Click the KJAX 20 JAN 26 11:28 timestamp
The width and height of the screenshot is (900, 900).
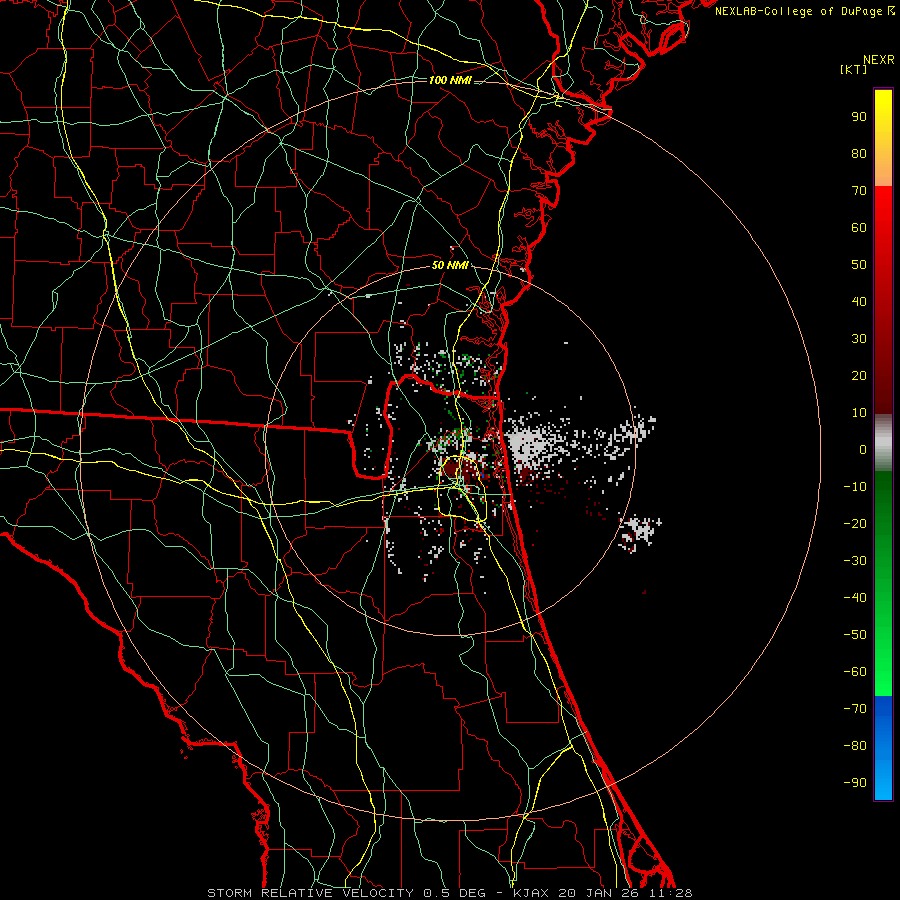pyautogui.click(x=602, y=893)
